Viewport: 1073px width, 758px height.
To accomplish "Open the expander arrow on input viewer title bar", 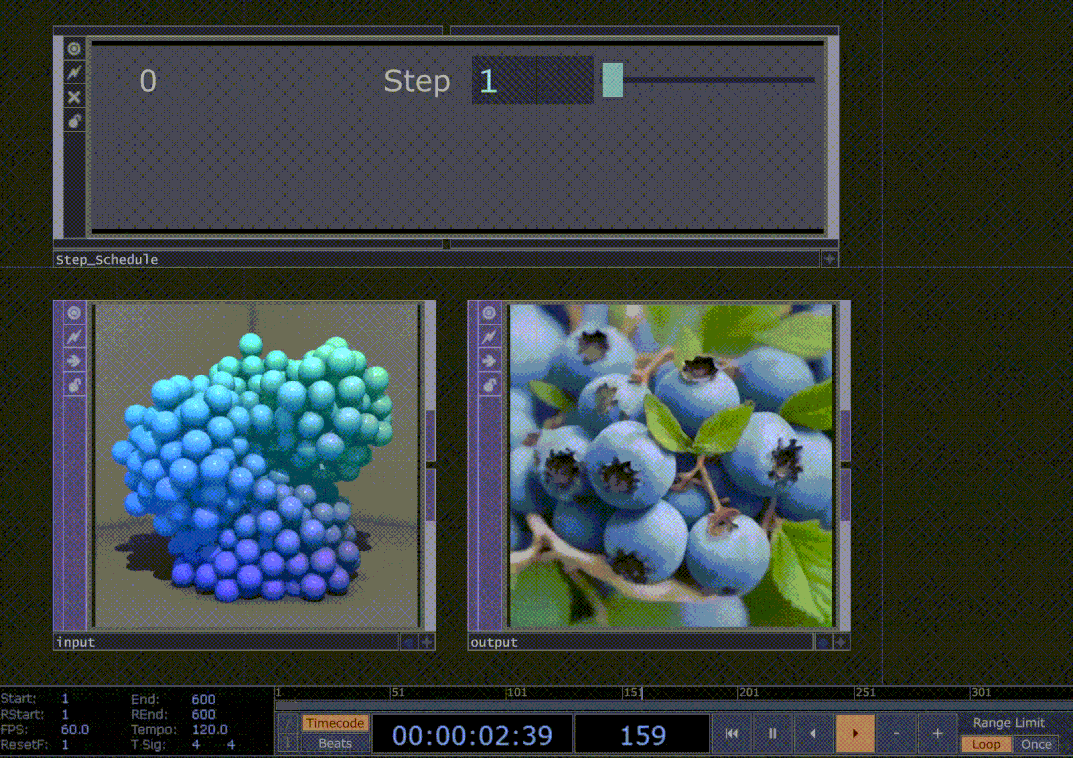I will (x=427, y=642).
